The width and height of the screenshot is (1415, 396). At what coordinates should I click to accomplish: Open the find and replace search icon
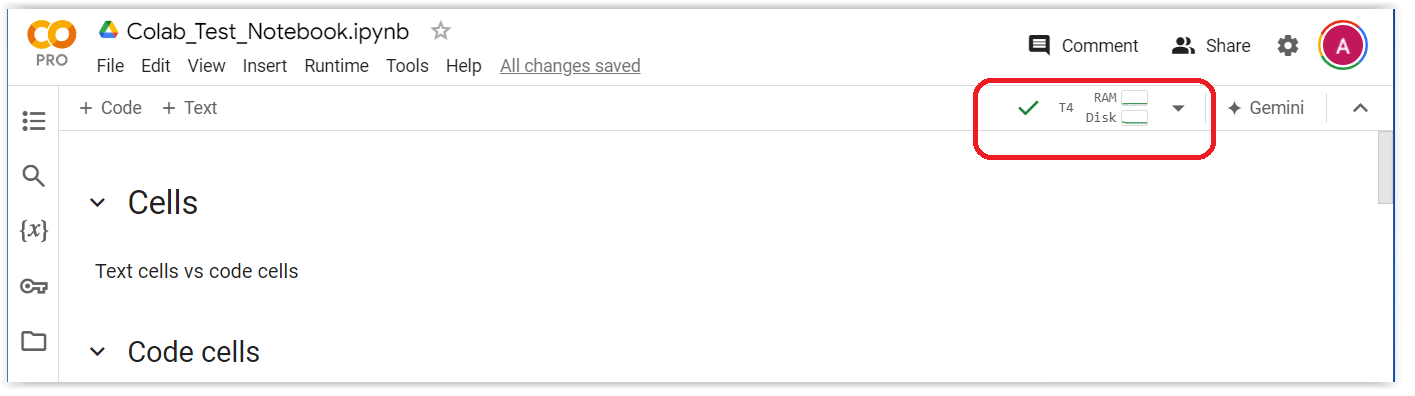tap(34, 177)
